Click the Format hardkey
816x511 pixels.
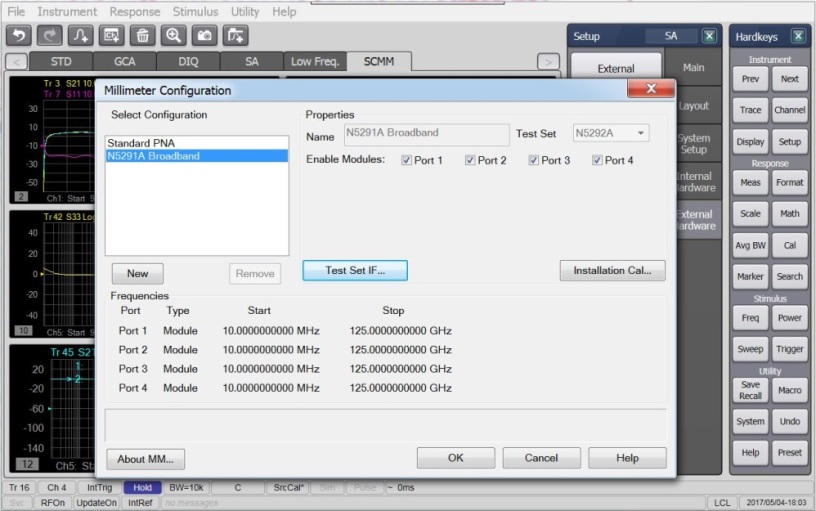[789, 183]
